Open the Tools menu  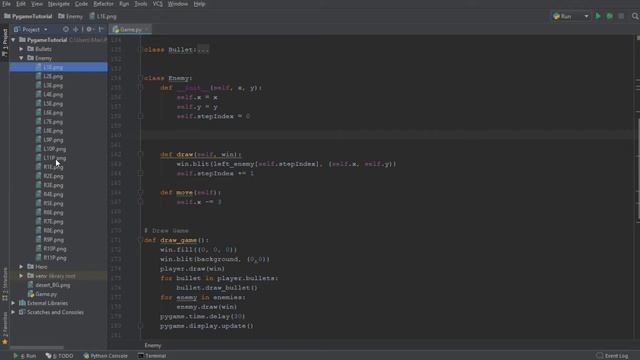coord(141,4)
